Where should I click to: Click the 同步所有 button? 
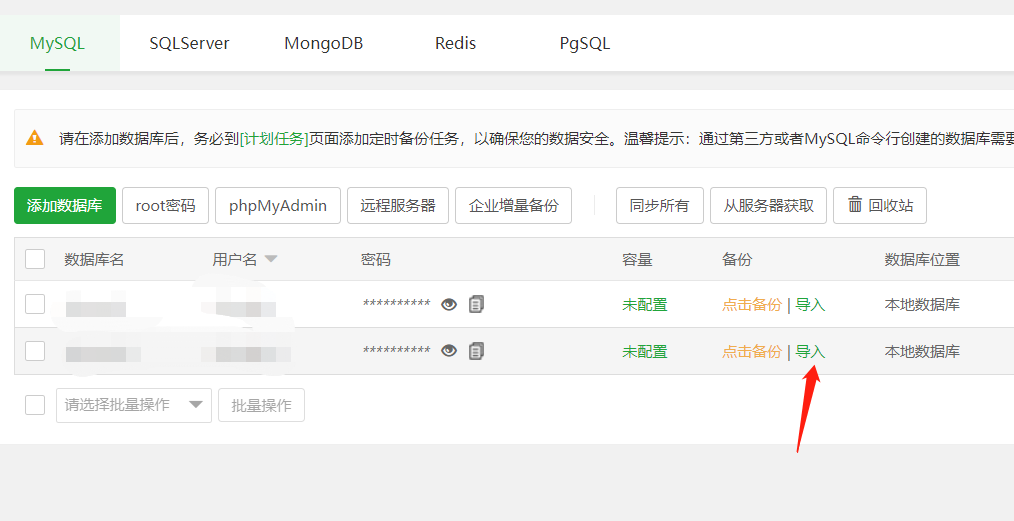(x=659, y=206)
